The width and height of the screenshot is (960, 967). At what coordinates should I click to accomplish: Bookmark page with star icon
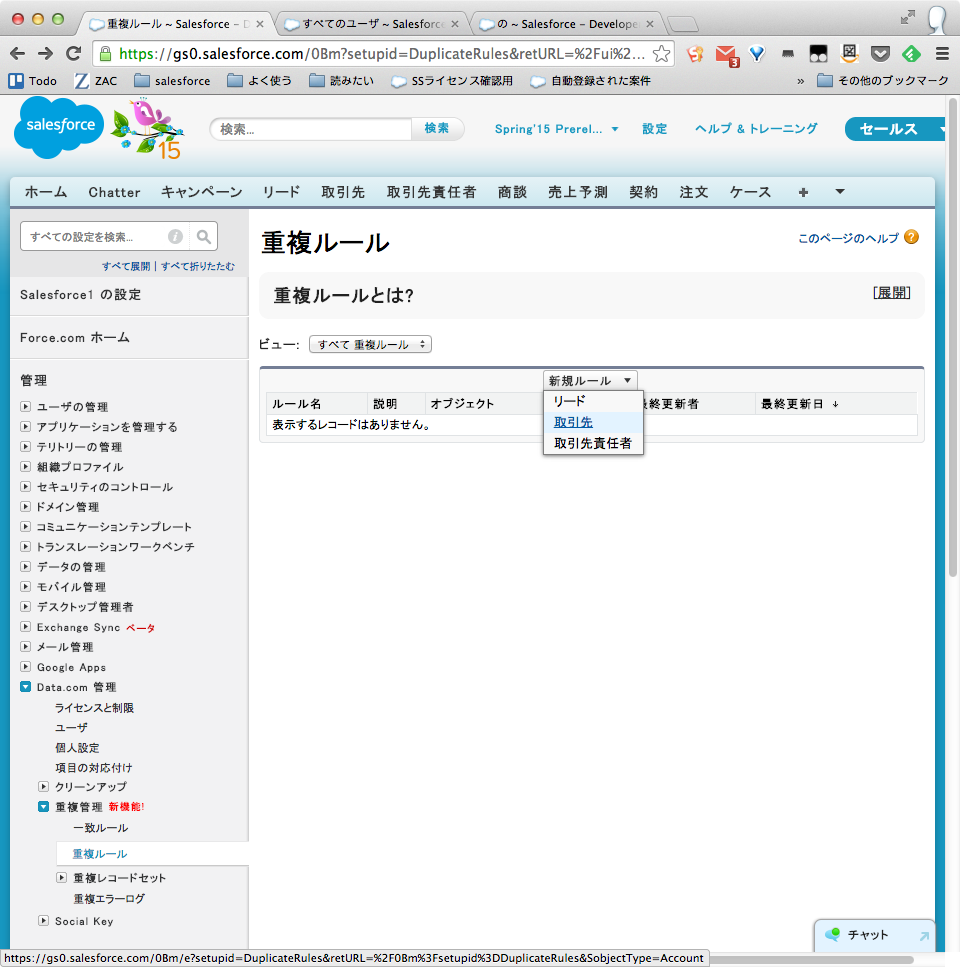(x=661, y=54)
